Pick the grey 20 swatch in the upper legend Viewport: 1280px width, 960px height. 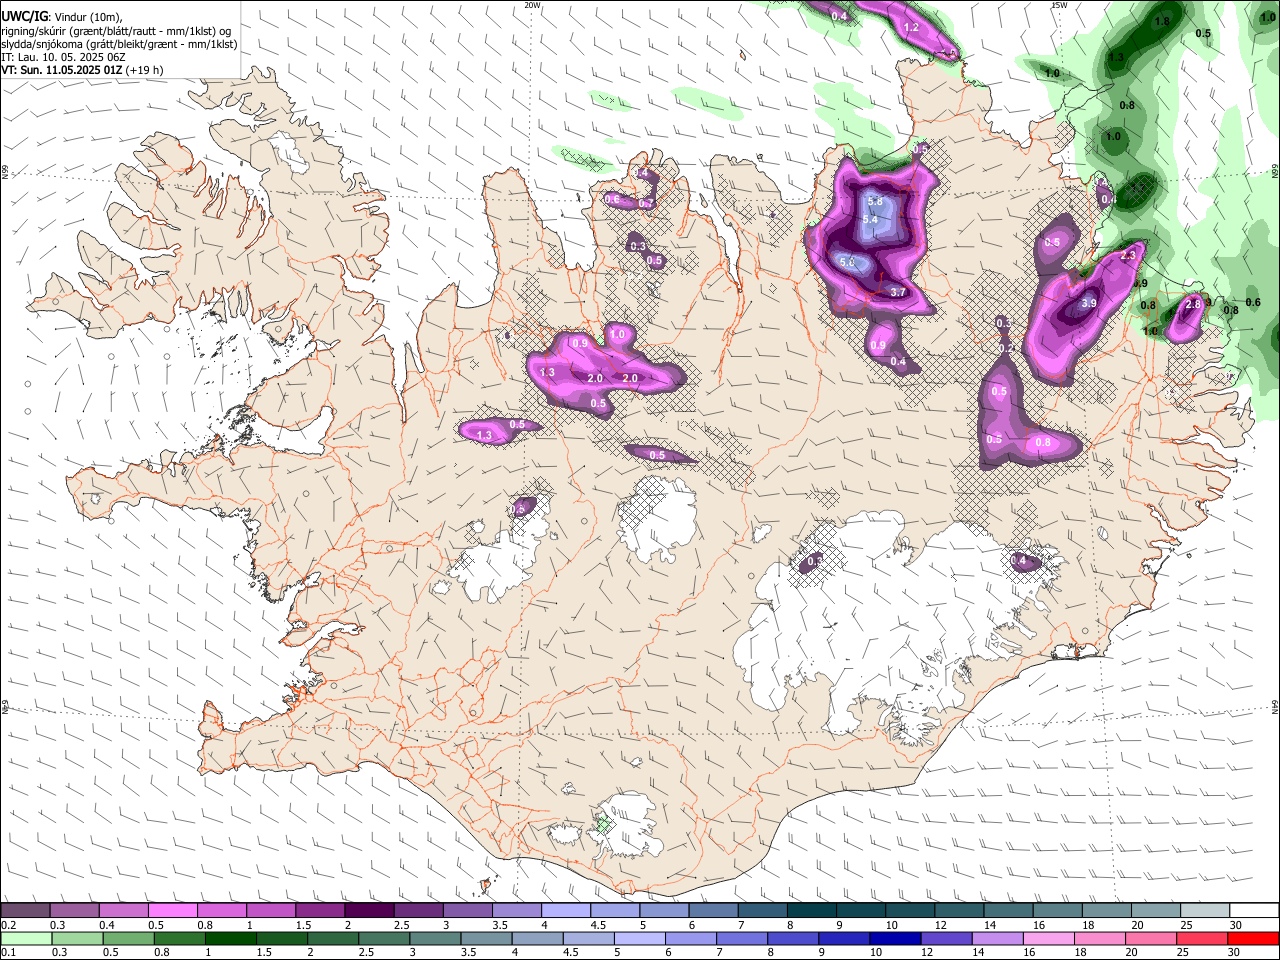[1156, 911]
